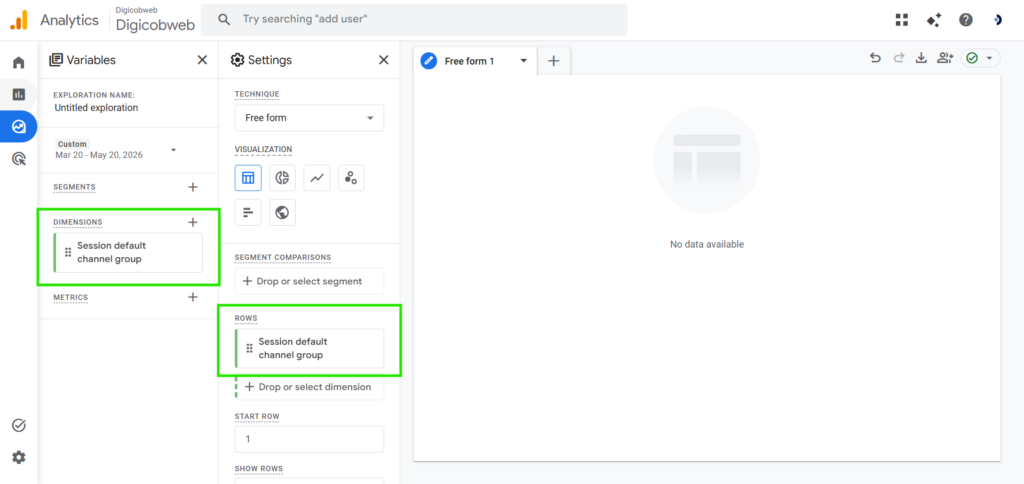Screen dimensions: 1024x484
Task: Select the Donut chart visualization icon
Action: 282,178
